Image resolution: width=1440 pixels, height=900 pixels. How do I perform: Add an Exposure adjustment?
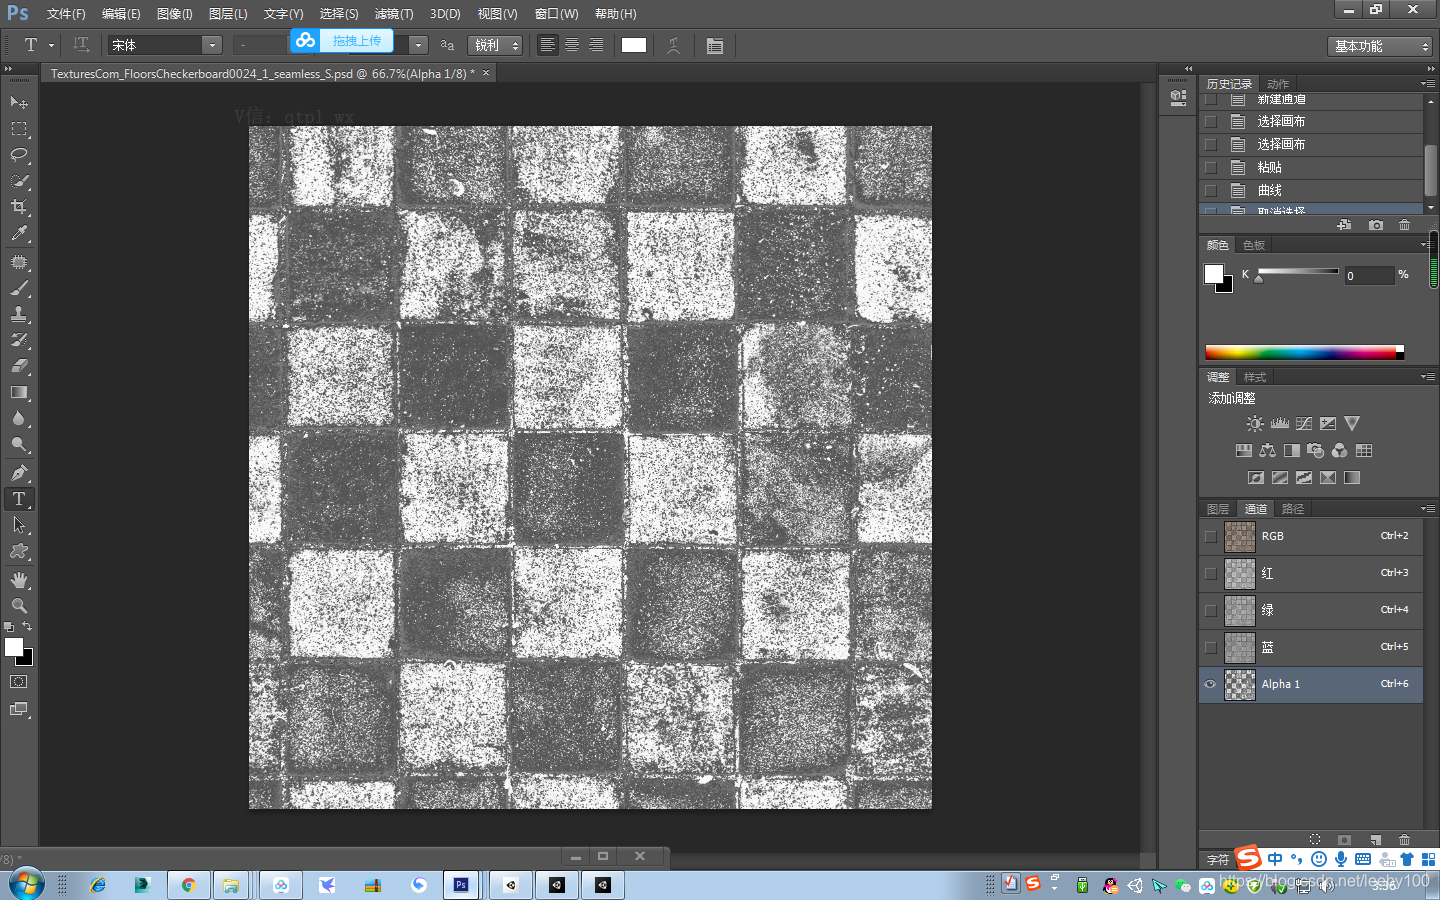[1328, 423]
